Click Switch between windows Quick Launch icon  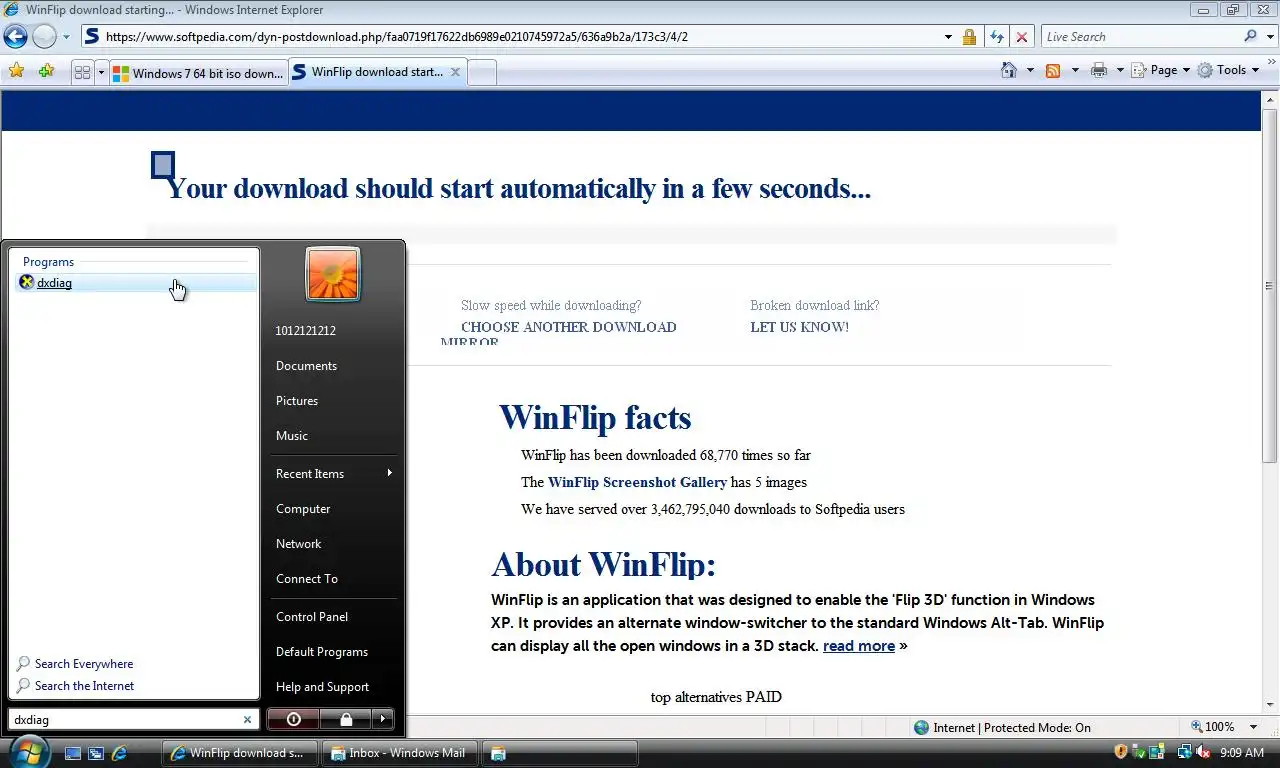[x=96, y=753]
